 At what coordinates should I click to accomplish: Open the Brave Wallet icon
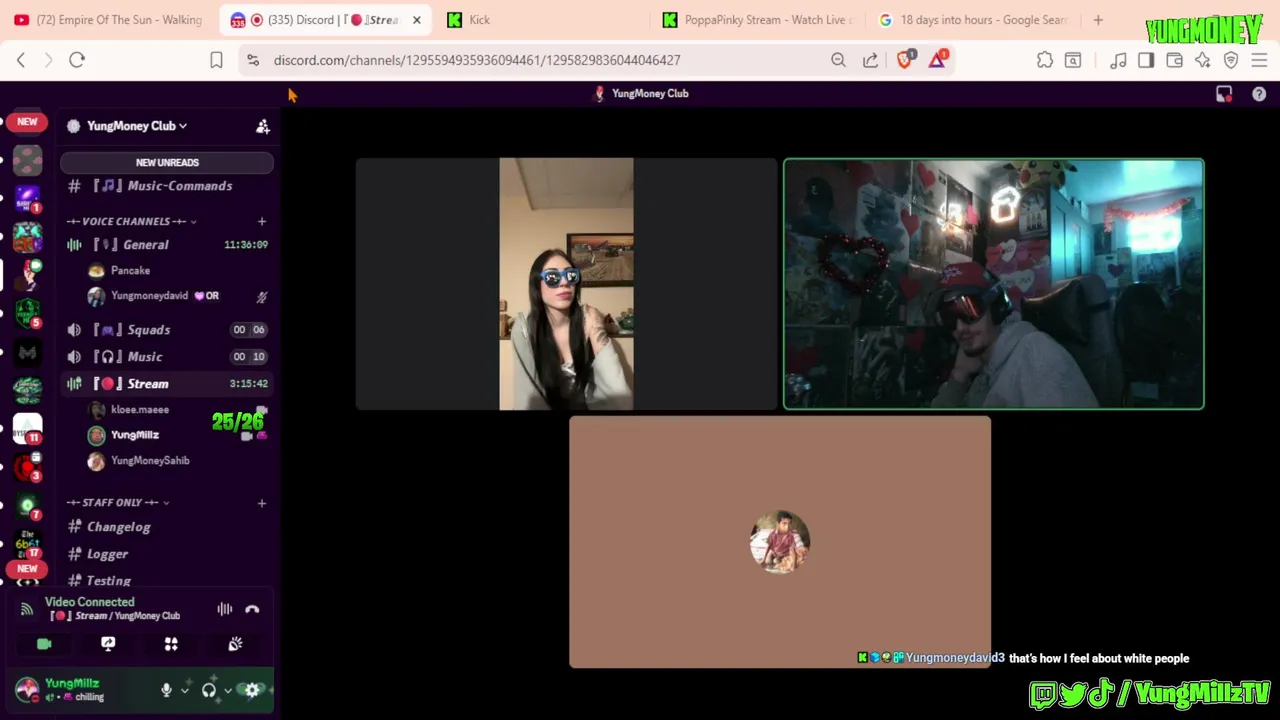1174,60
